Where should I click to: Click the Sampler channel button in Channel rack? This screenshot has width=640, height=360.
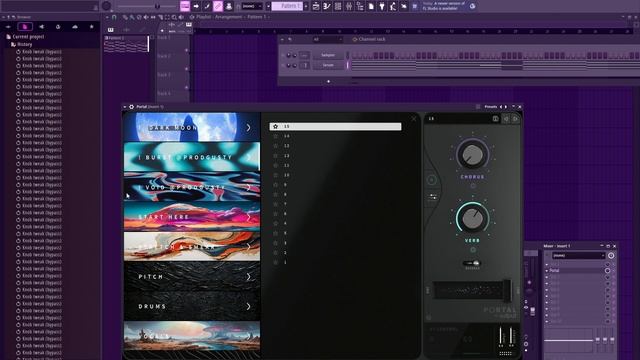click(x=328, y=55)
